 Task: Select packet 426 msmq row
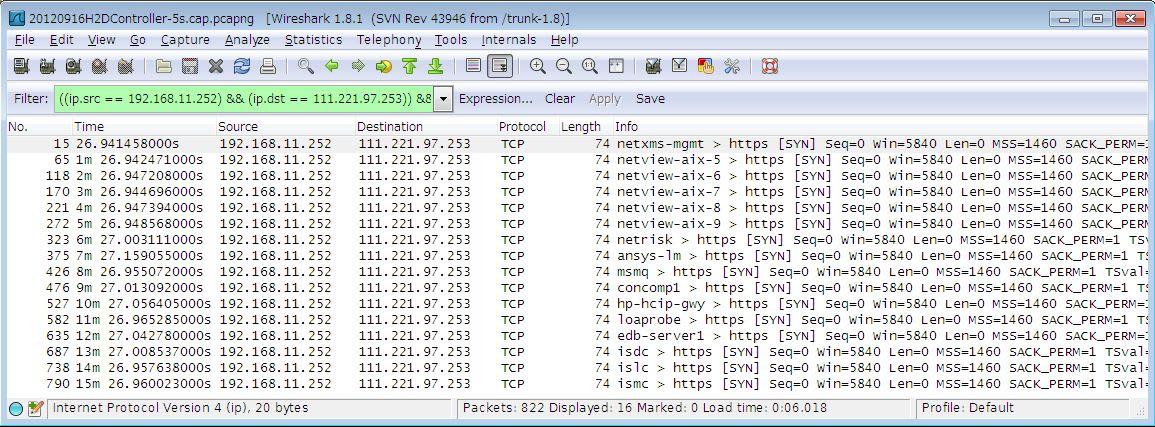pos(577,272)
